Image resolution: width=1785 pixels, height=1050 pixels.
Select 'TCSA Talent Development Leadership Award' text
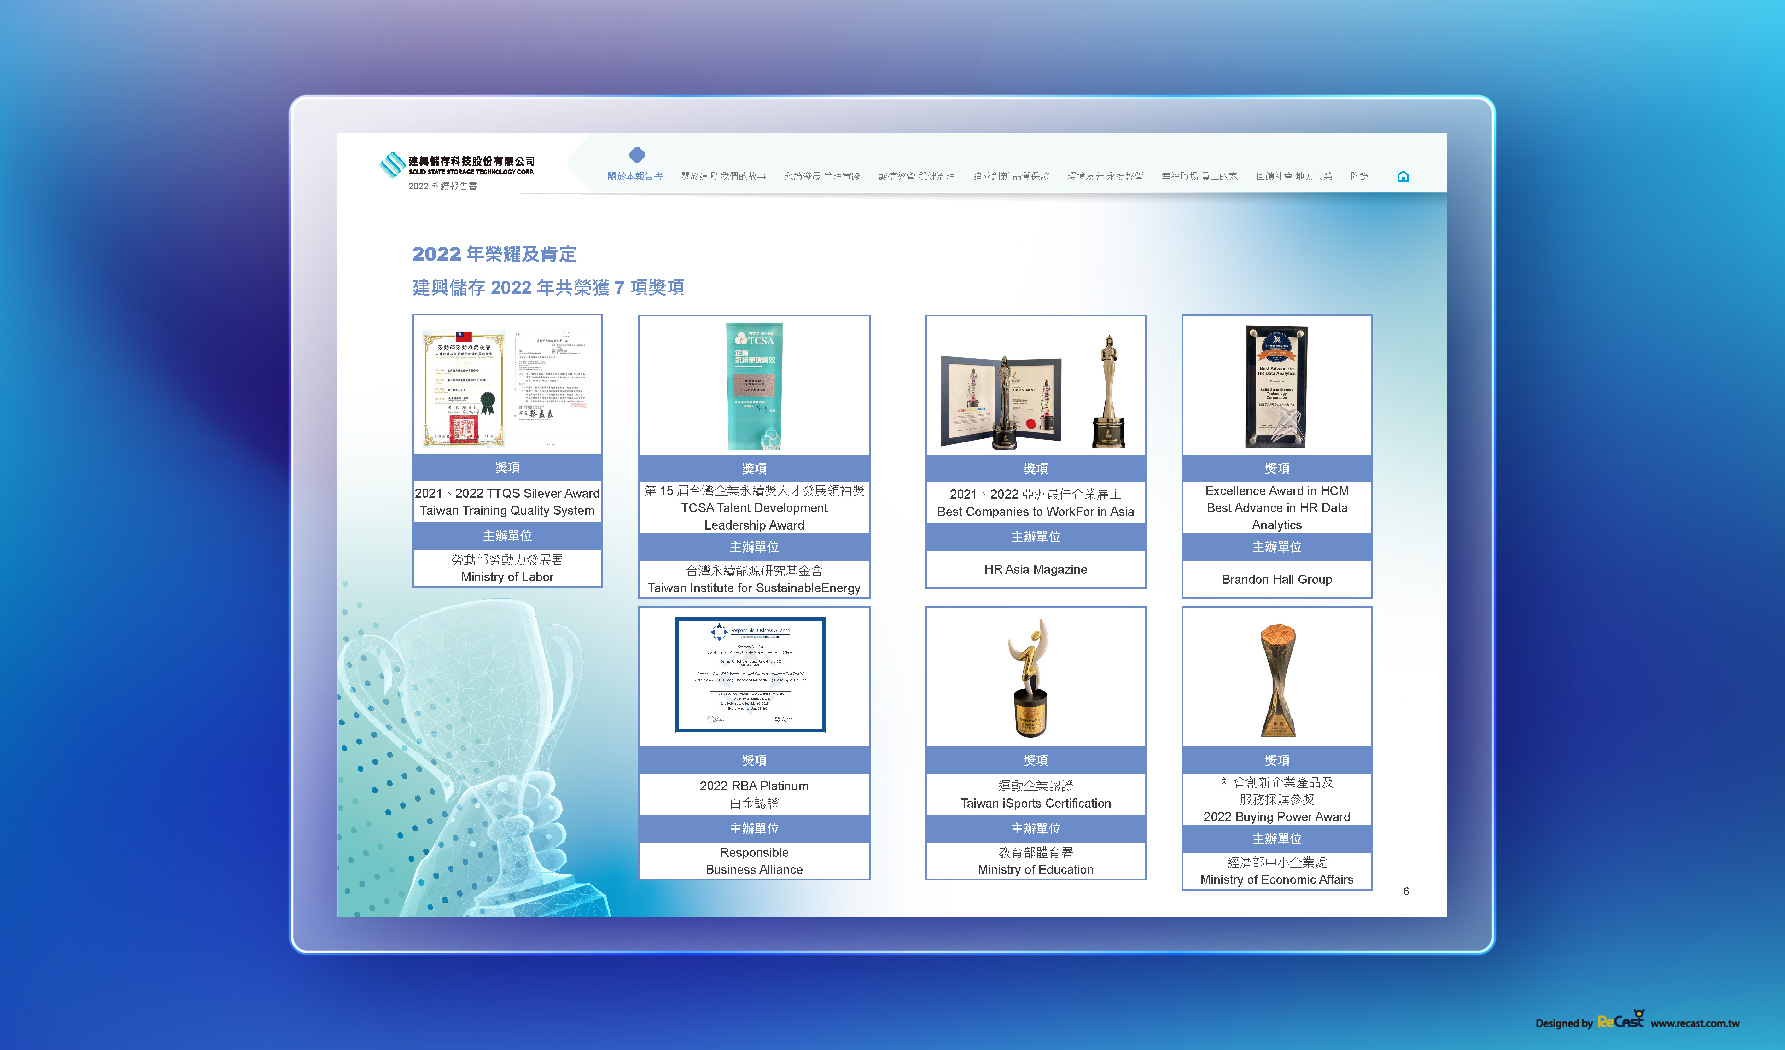[x=754, y=516]
